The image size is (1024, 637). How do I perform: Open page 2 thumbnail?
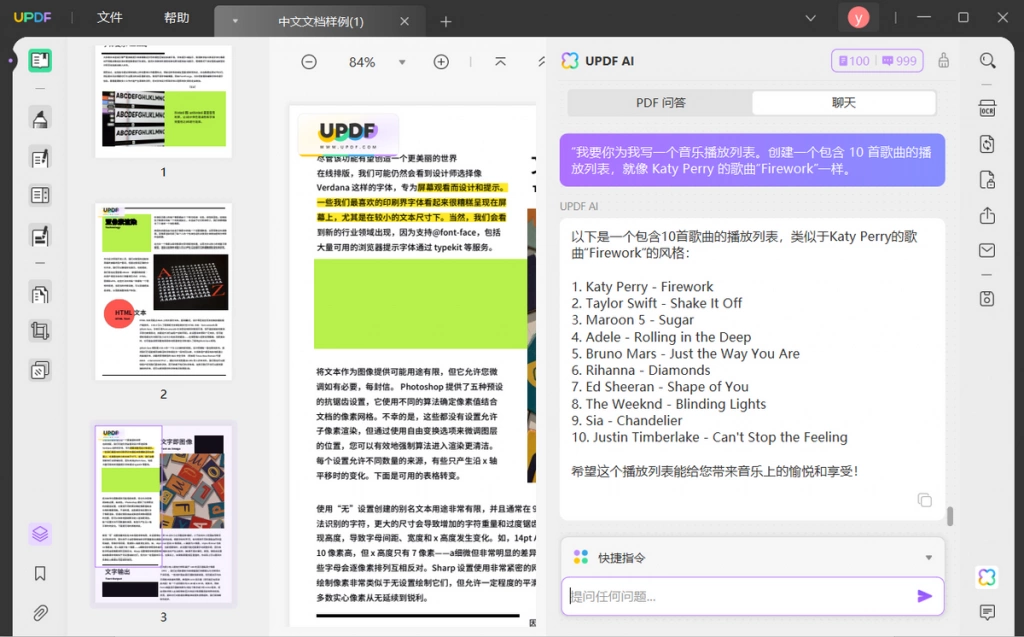(163, 291)
